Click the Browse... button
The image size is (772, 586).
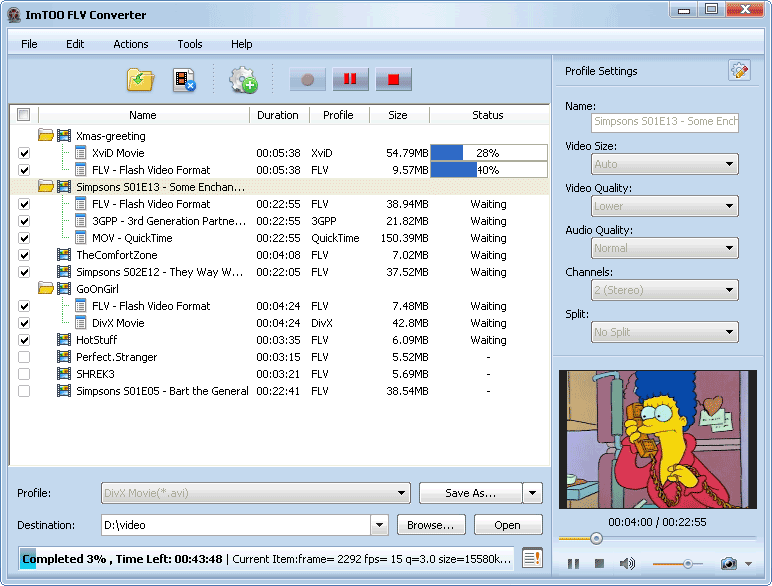pos(432,525)
